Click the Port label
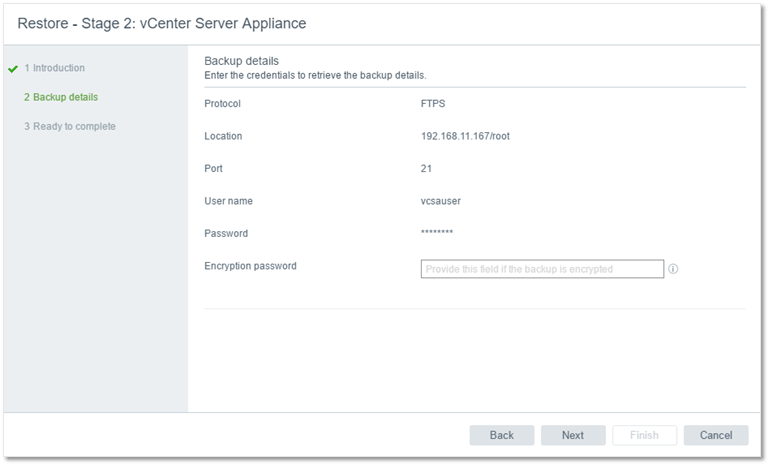 (213, 168)
